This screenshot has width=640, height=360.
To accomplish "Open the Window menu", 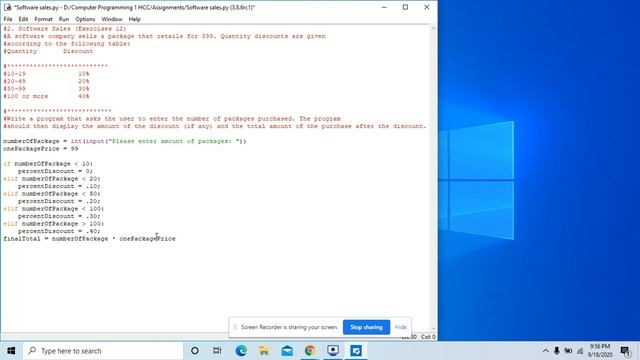I will (112, 19).
